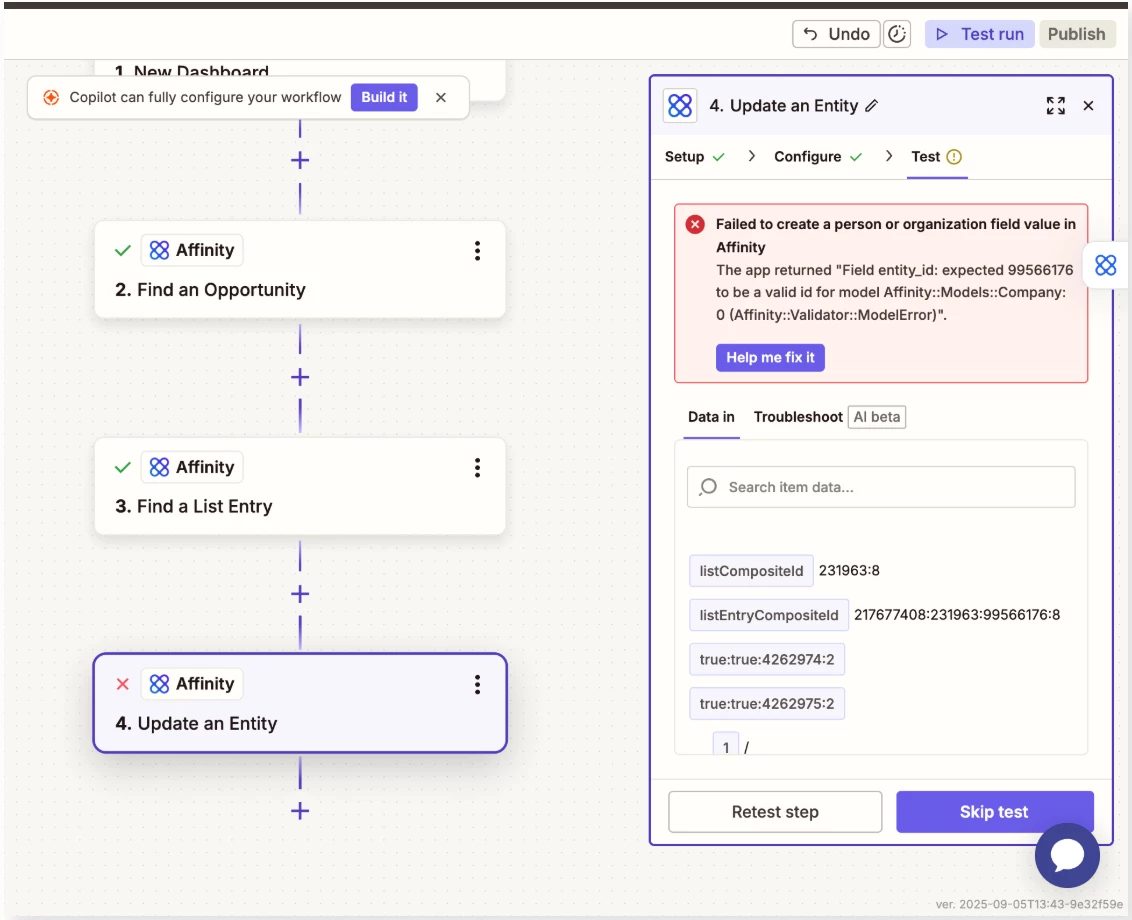Open options menu for Find a List Entry

(477, 467)
